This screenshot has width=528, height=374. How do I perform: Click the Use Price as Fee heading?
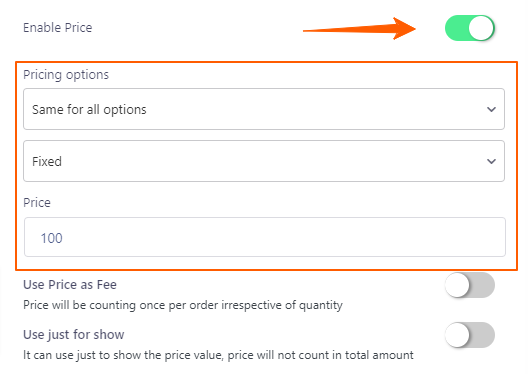pyautogui.click(x=70, y=285)
